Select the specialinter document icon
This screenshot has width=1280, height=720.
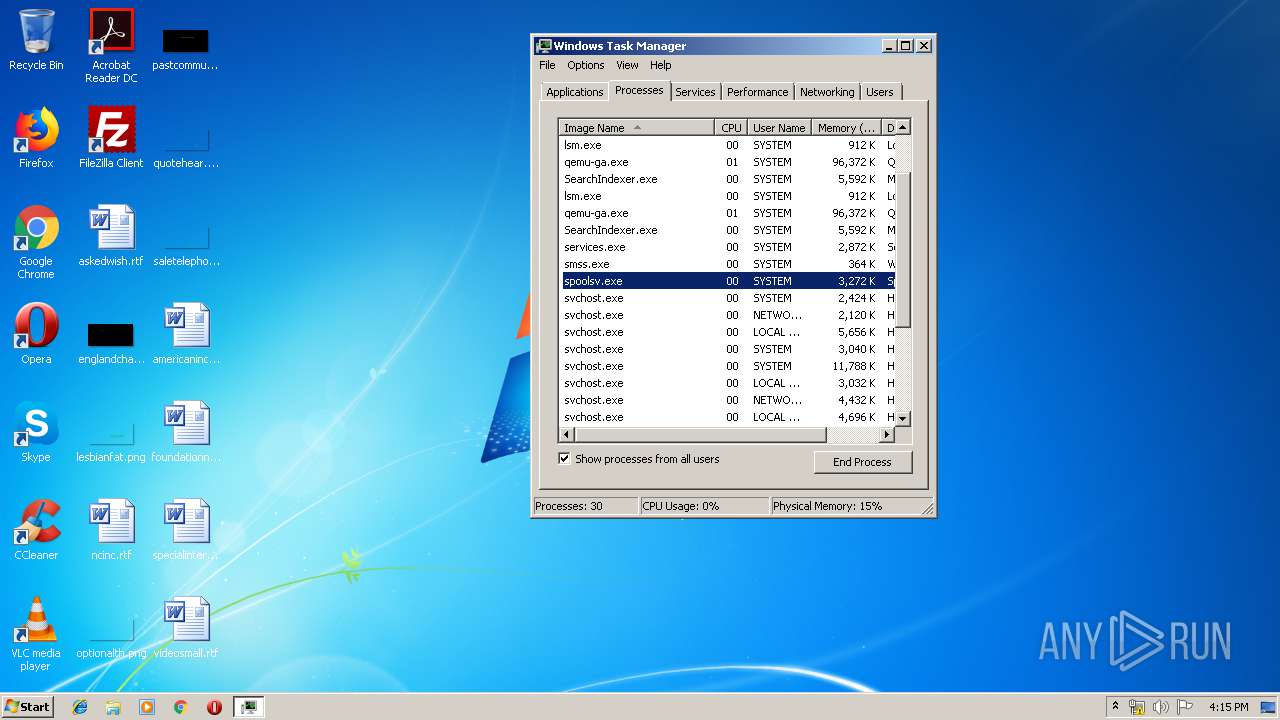pos(186,530)
